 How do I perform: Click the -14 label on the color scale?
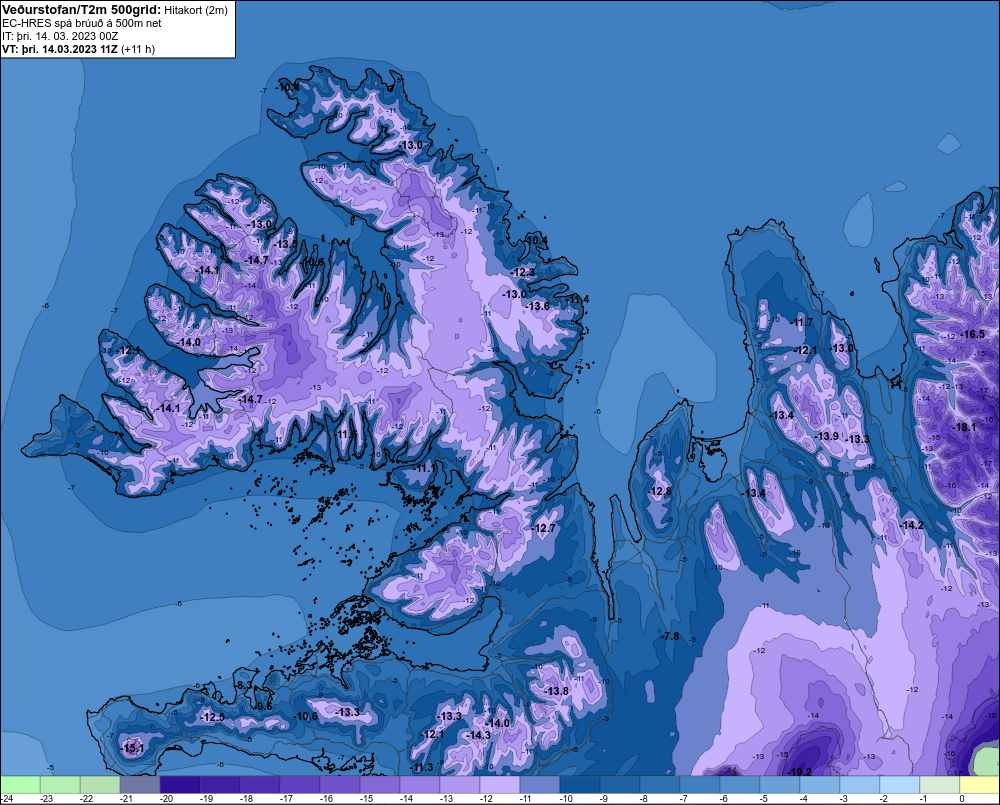[406, 798]
